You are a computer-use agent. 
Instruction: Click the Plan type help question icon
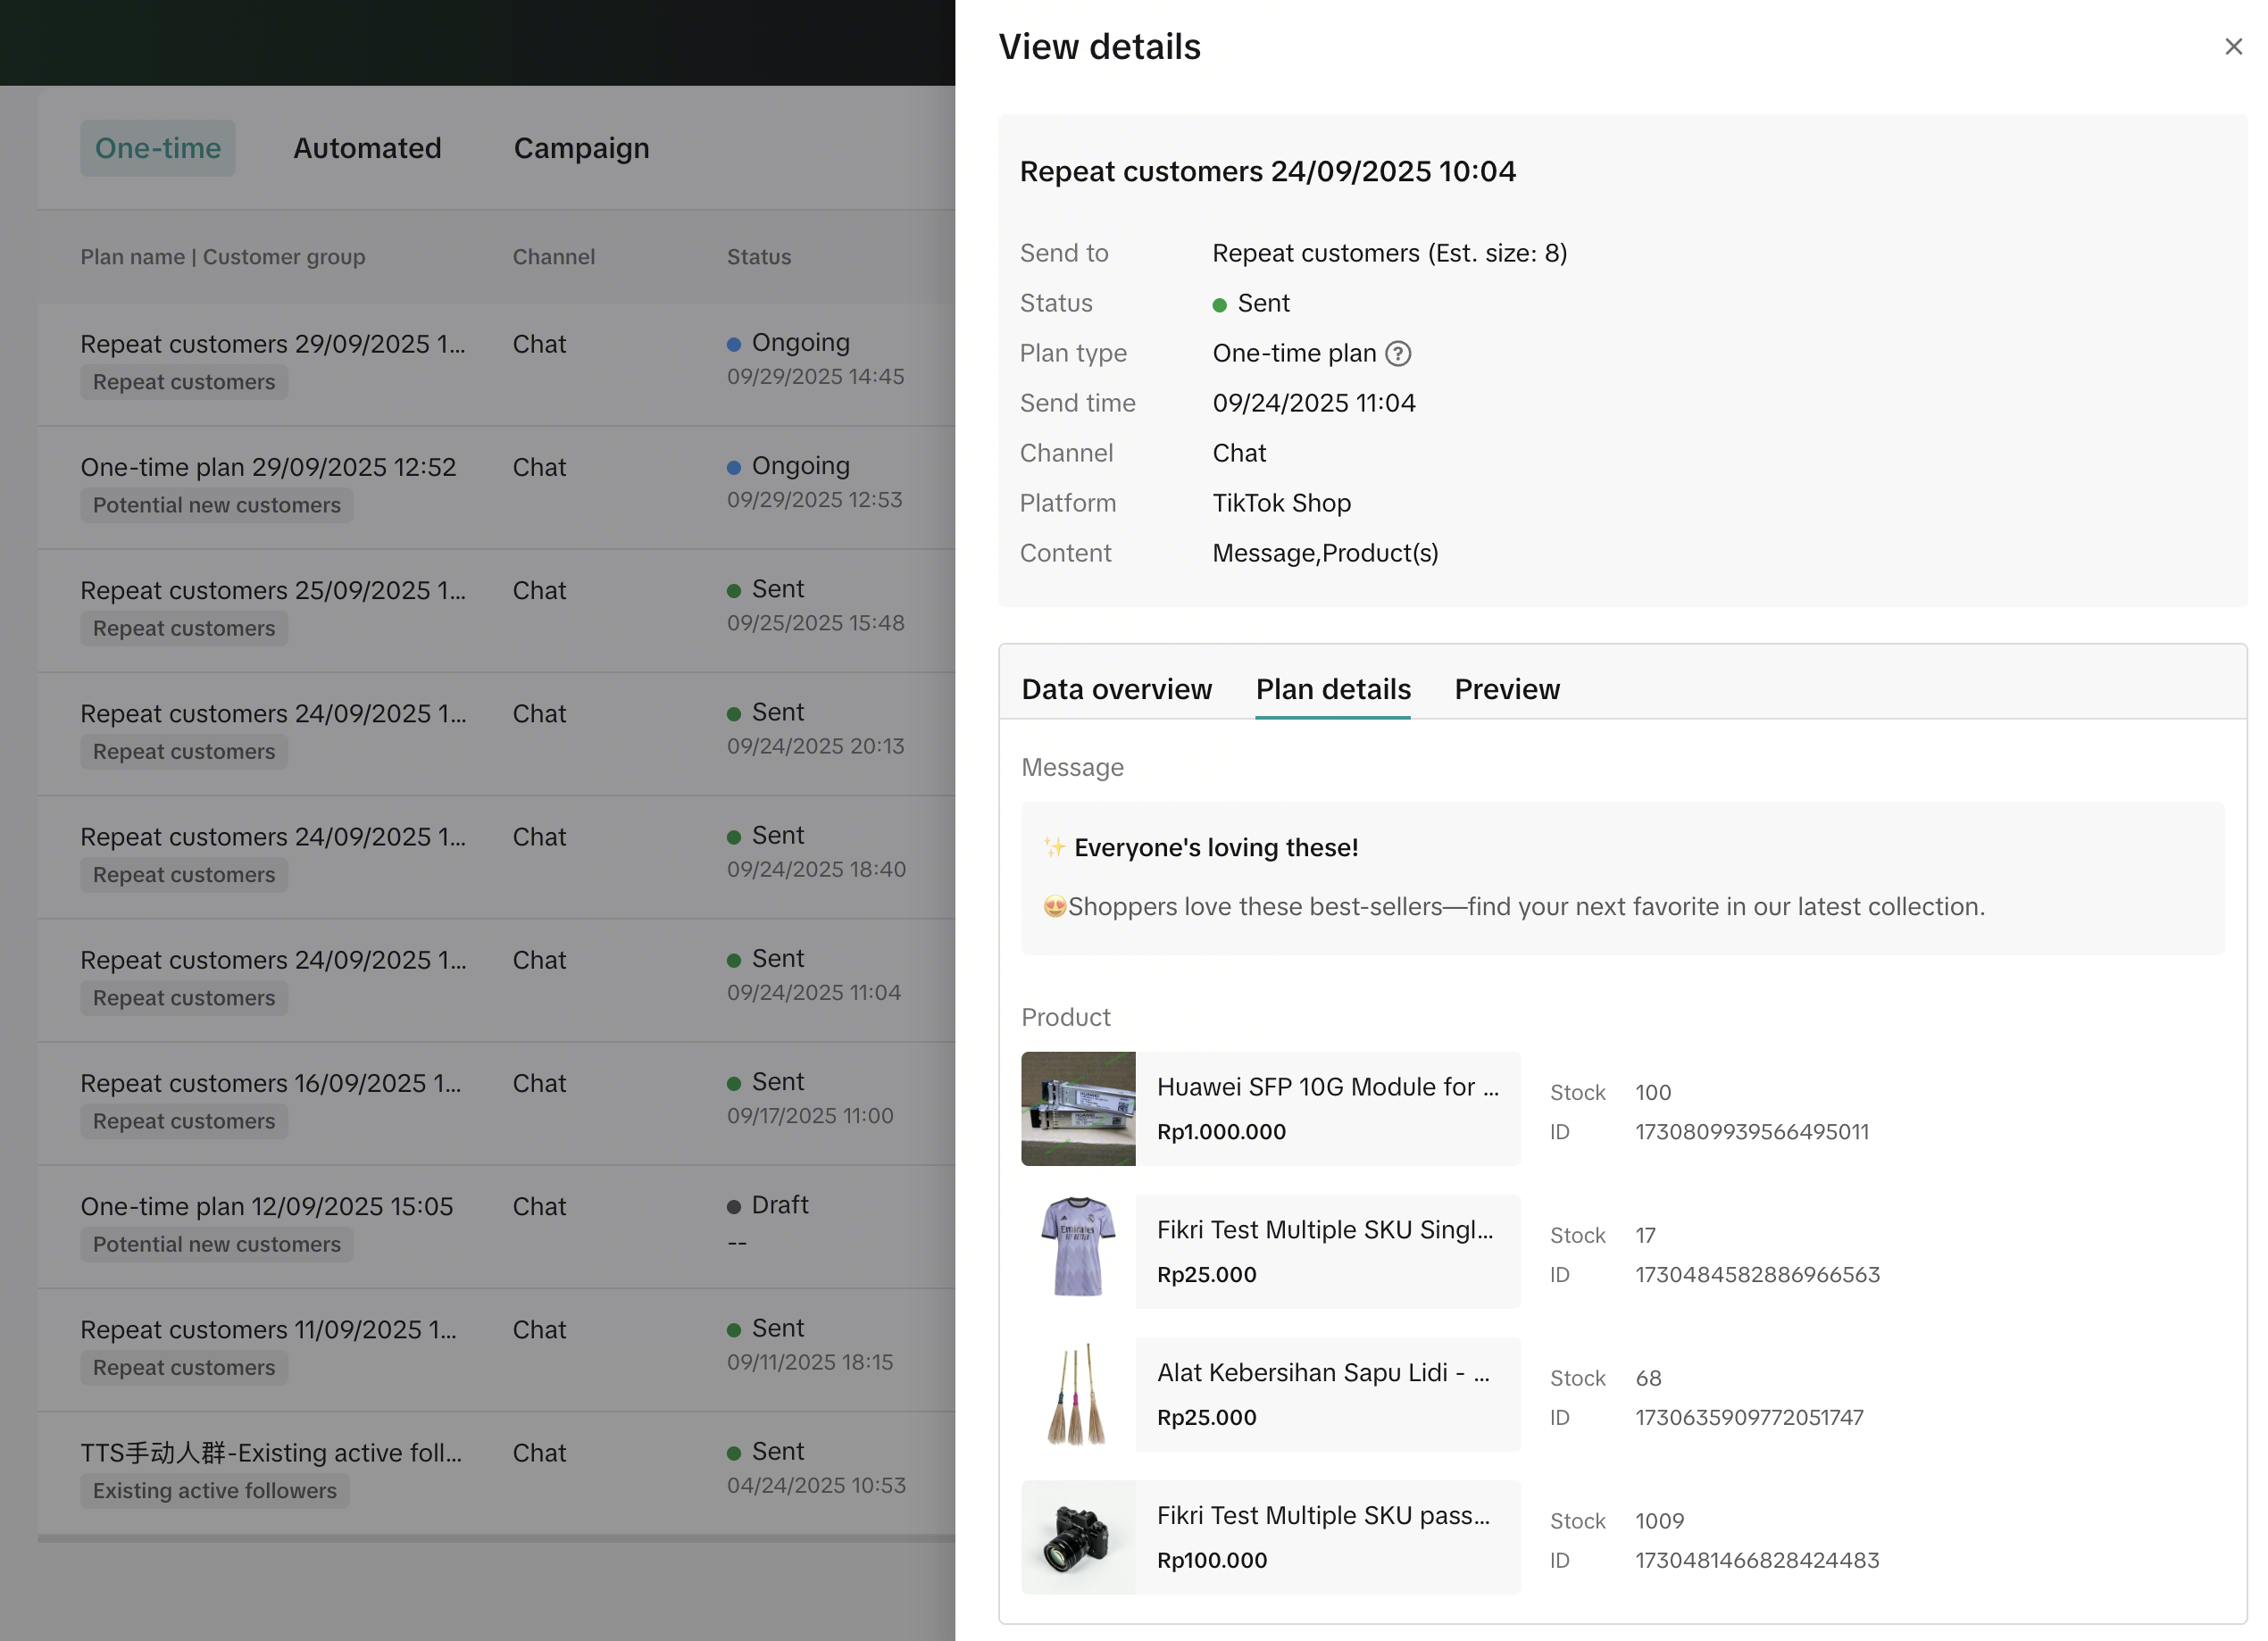pos(1398,354)
